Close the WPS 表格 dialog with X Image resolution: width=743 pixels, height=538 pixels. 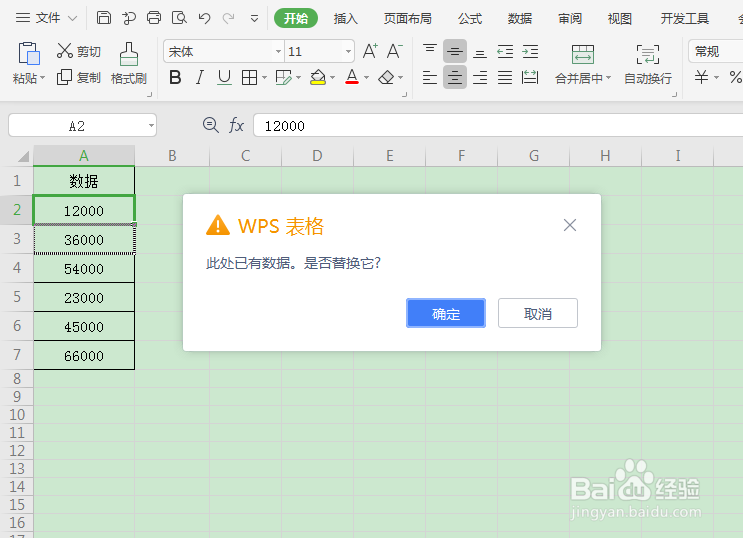click(x=570, y=225)
